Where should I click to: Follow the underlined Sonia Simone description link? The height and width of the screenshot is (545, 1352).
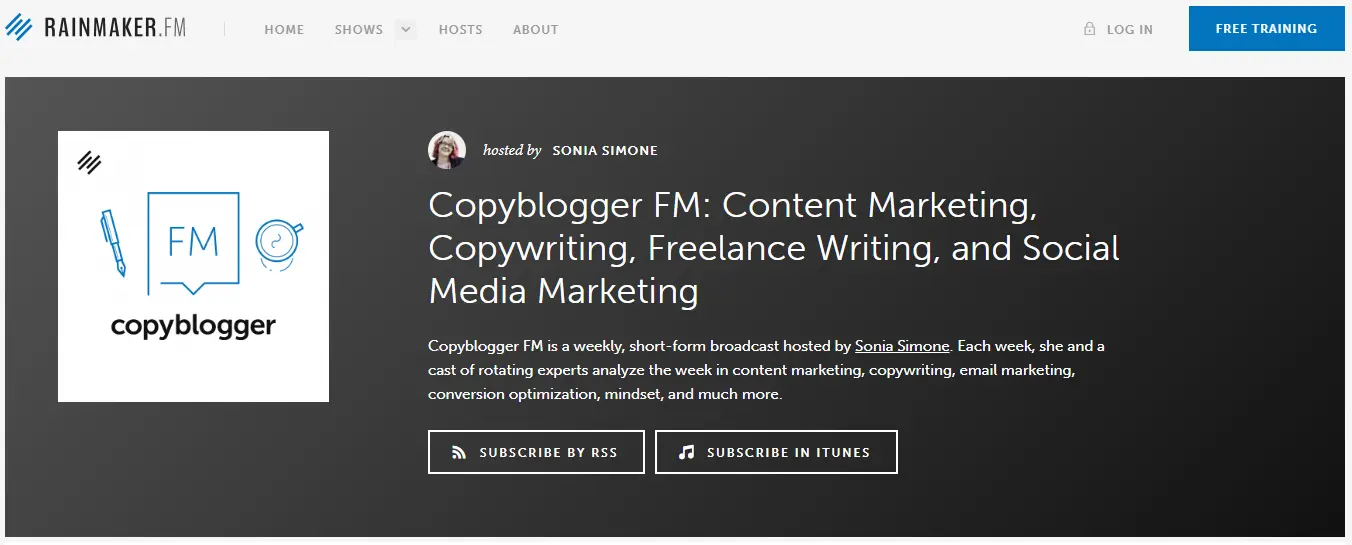[902, 346]
